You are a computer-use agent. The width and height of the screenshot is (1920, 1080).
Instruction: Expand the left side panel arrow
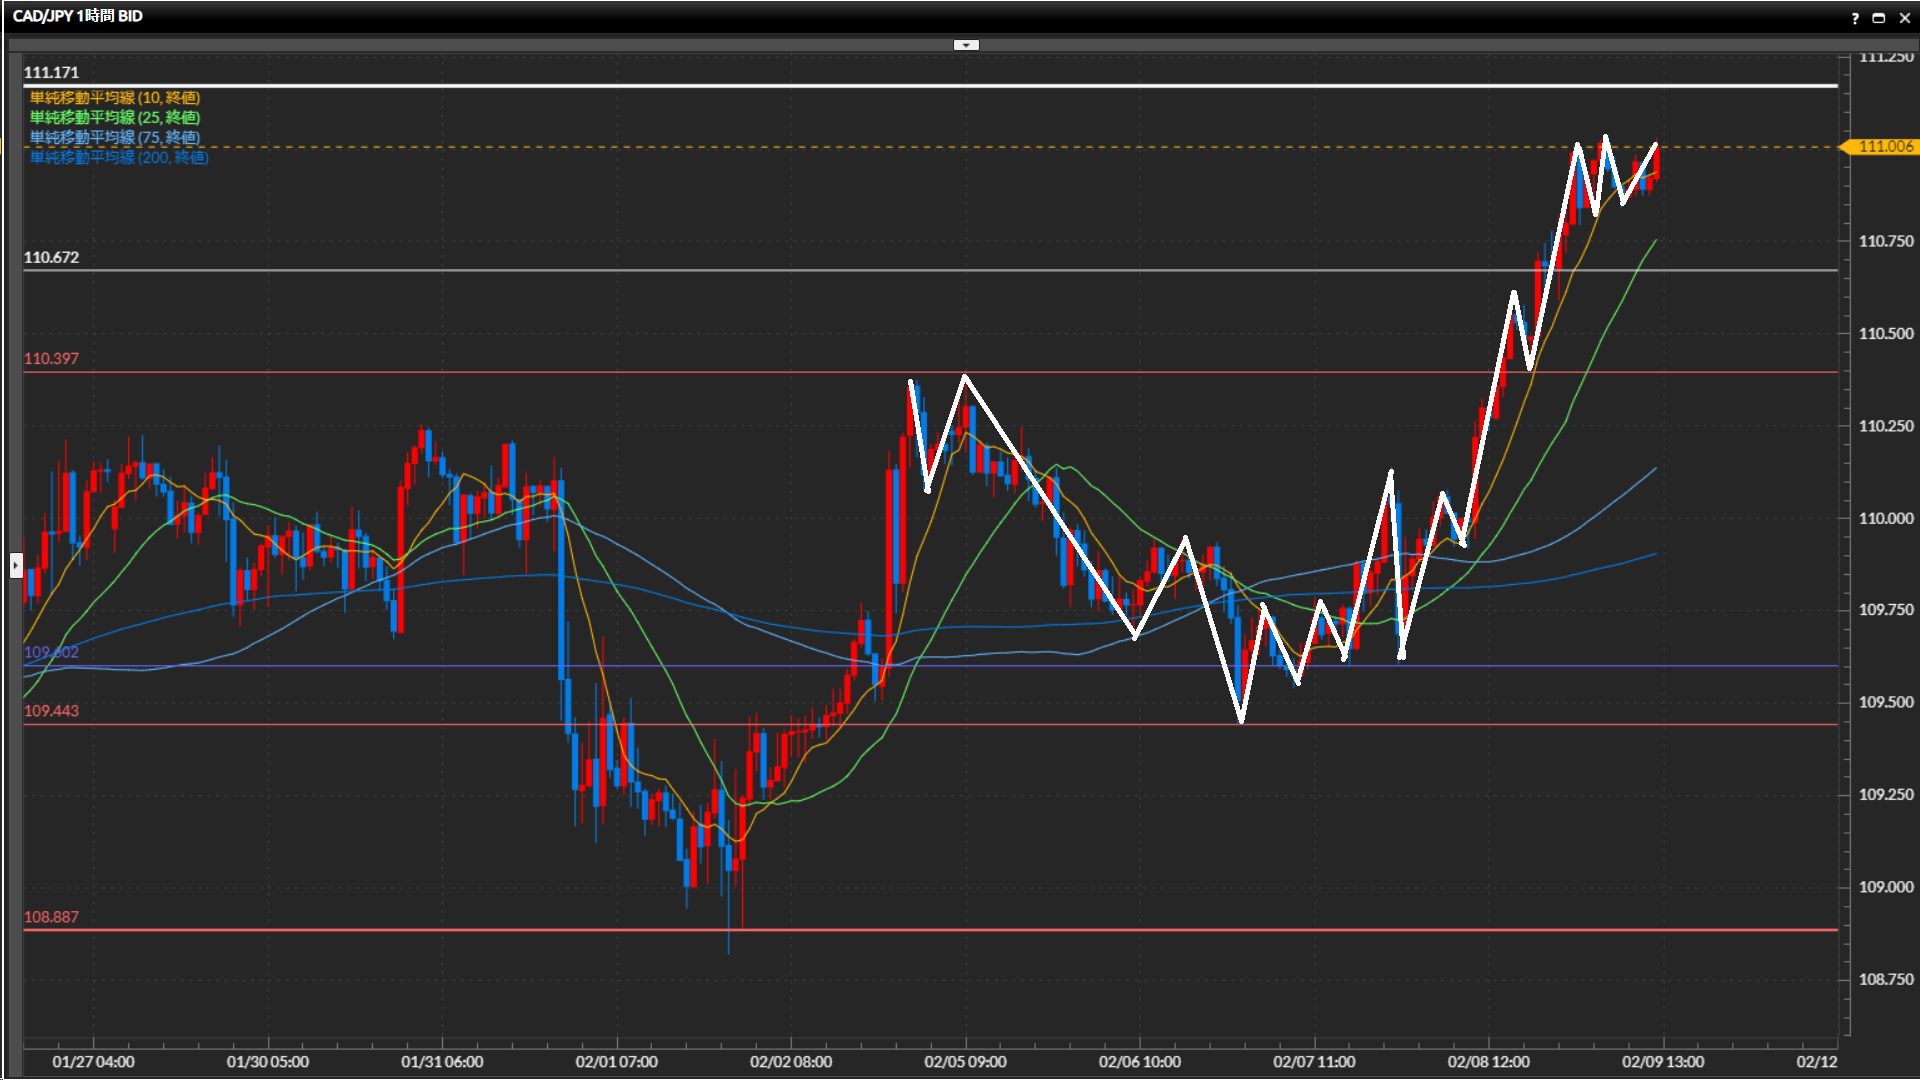[x=16, y=566]
